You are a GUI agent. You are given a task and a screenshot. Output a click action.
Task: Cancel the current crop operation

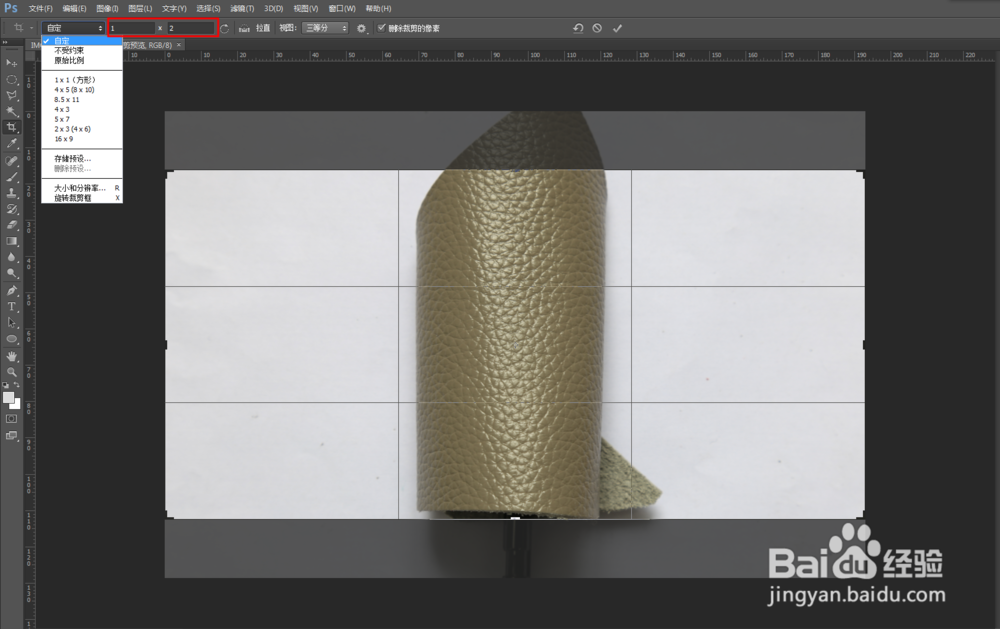point(597,28)
